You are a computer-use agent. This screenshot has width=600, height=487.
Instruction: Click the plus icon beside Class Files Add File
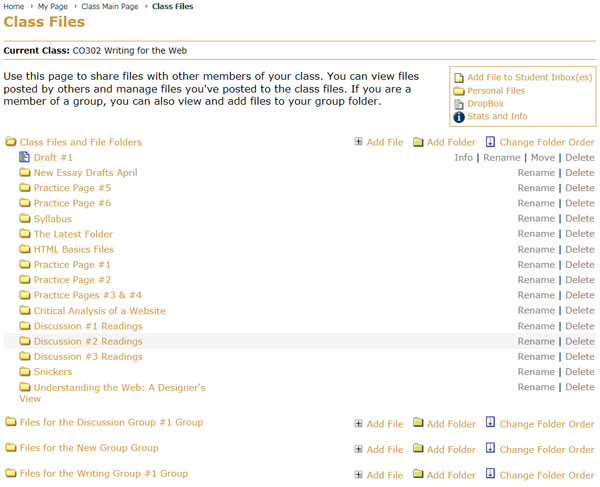(359, 142)
